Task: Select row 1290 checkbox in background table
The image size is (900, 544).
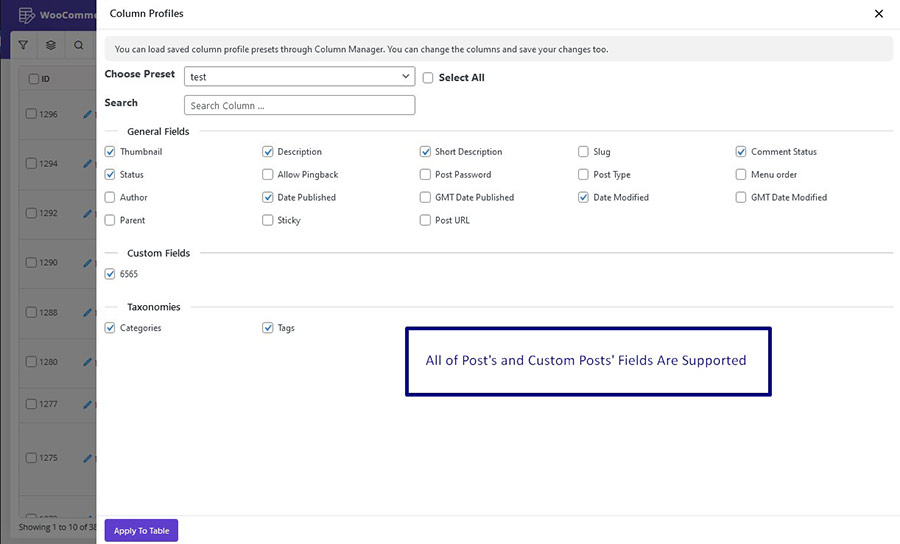Action: [x=31, y=262]
